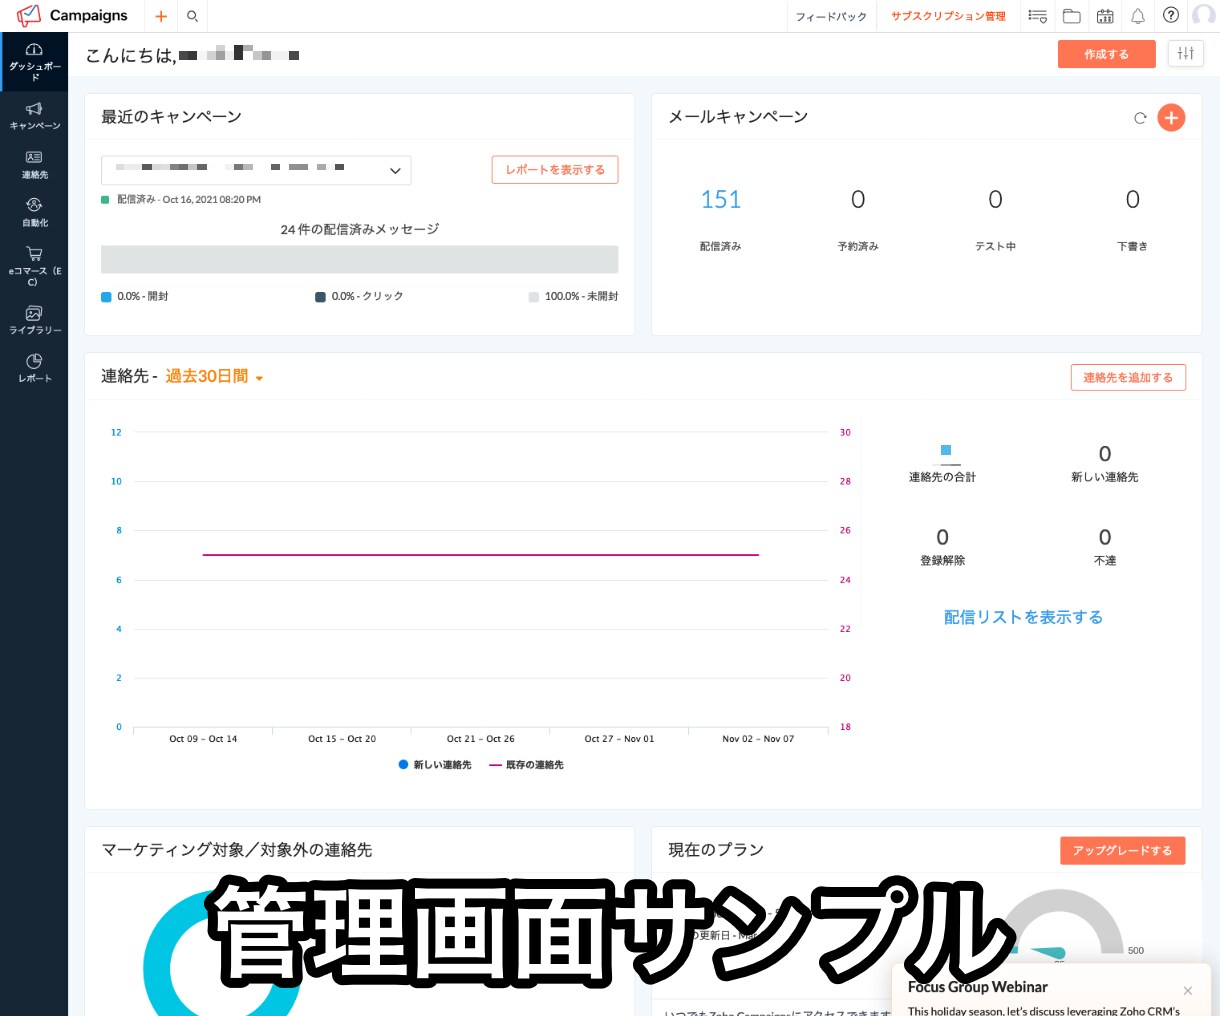Close the Focus Group Webinar popup
The width and height of the screenshot is (1220, 1016).
click(x=1188, y=991)
